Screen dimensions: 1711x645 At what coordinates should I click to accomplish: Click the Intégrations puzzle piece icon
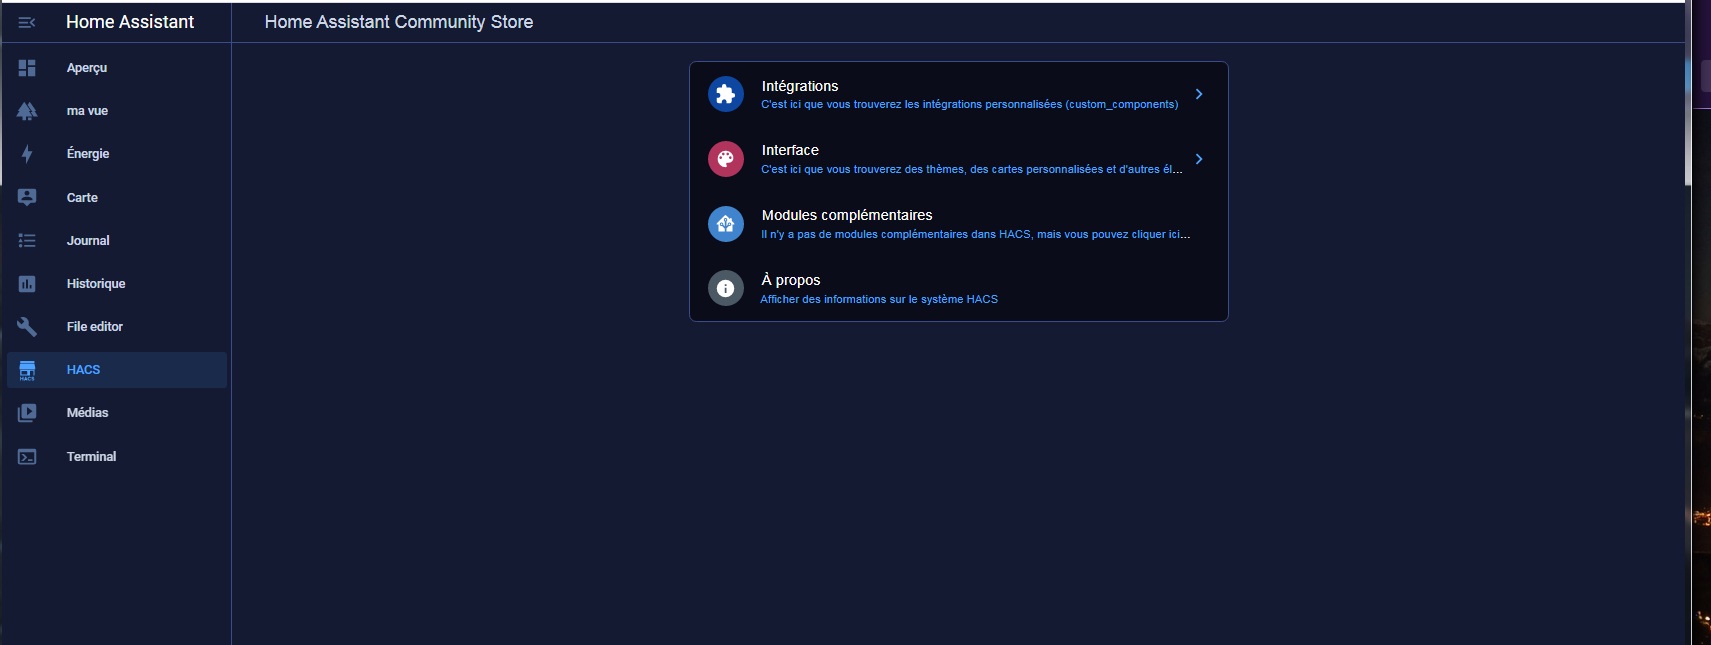[x=726, y=94]
